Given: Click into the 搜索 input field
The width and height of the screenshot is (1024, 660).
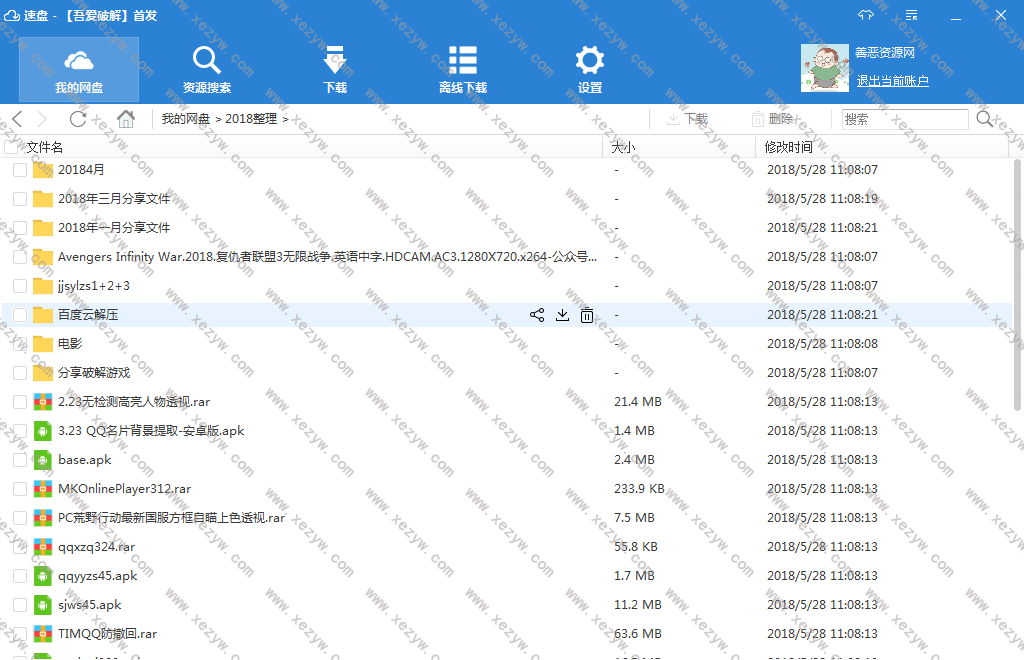Looking at the screenshot, I should tap(904, 119).
